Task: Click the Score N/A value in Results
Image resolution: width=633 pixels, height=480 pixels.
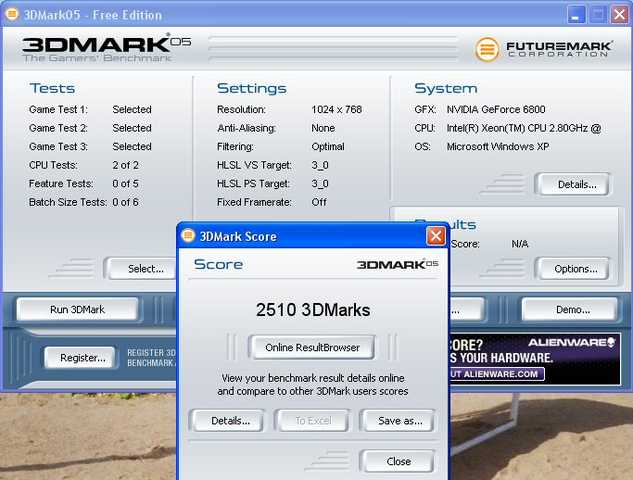Action: [520, 244]
